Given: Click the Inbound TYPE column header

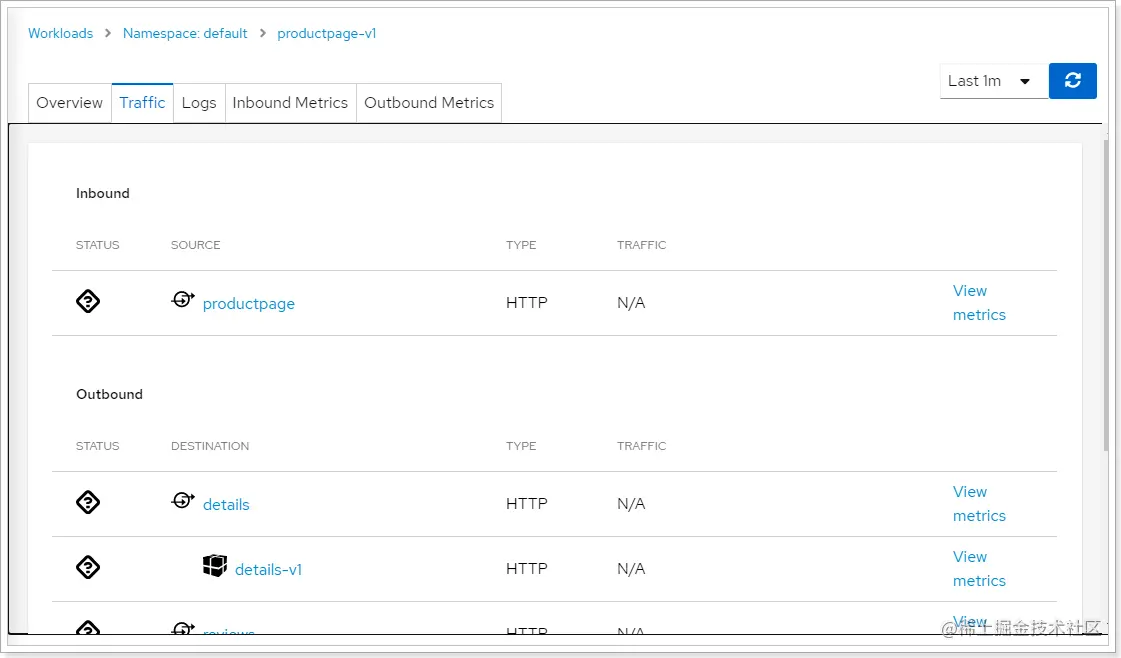Looking at the screenshot, I should click(x=521, y=245).
